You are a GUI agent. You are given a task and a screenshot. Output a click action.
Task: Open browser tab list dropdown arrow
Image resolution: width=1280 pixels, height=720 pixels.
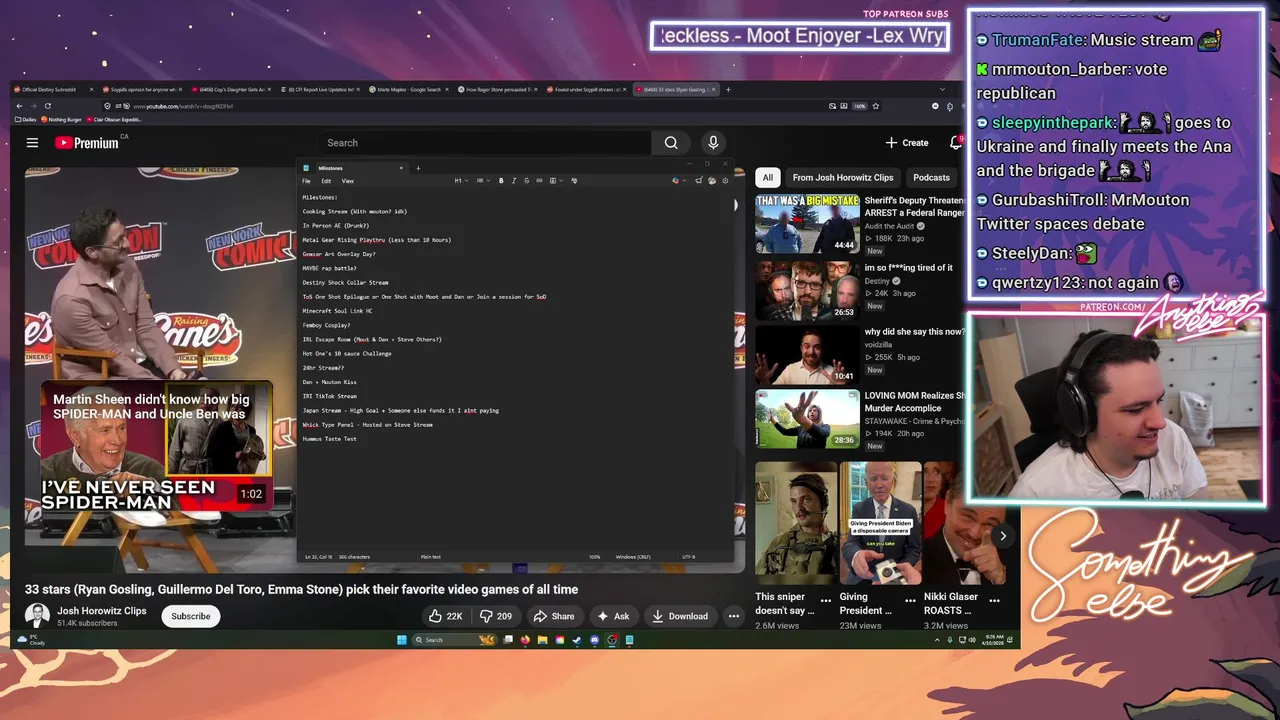coord(941,89)
